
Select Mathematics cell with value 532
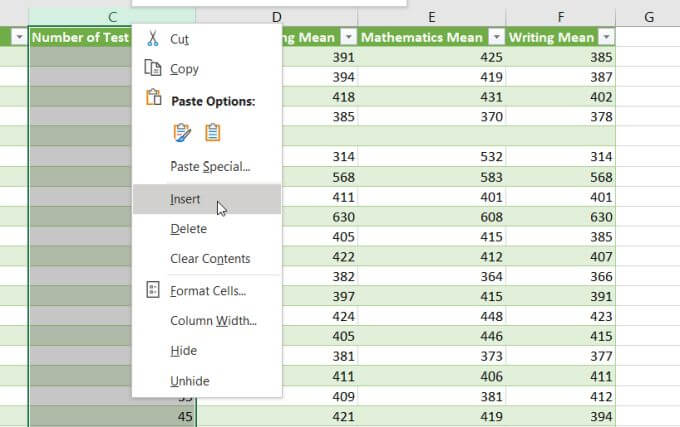(432, 156)
